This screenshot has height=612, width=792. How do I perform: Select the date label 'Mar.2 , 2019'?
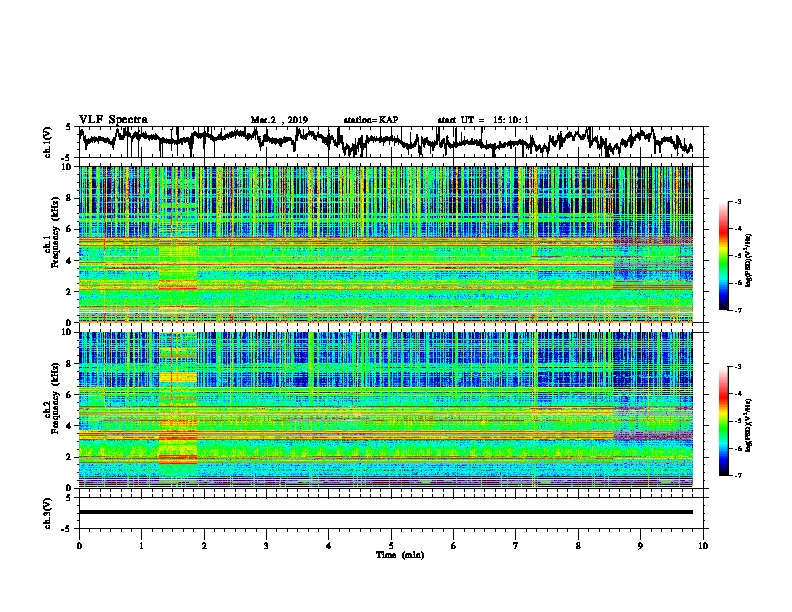pos(279,120)
